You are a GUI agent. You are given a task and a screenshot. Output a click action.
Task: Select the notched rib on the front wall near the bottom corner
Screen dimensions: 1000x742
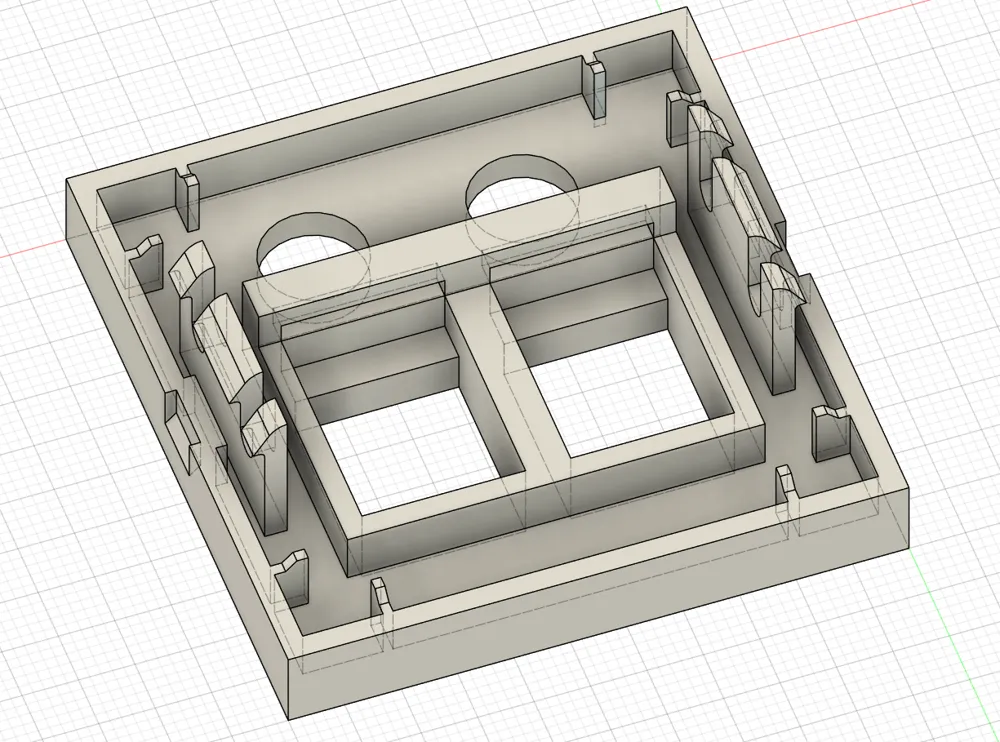coord(379,606)
